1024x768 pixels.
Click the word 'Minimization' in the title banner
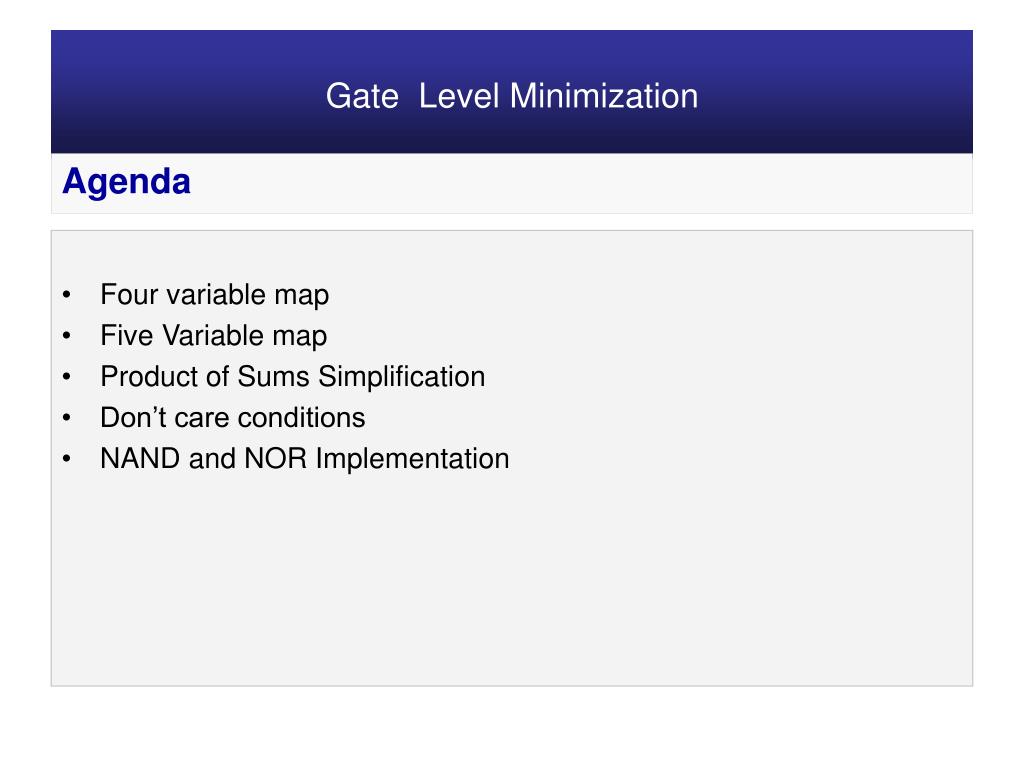604,96
